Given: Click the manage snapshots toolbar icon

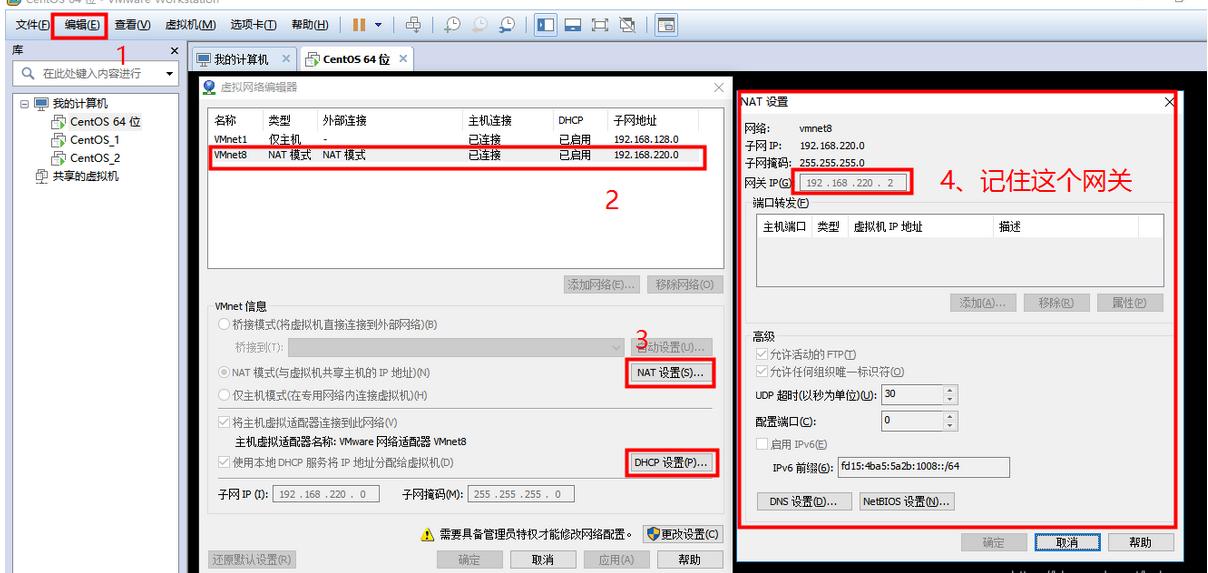Looking at the screenshot, I should (508, 24).
